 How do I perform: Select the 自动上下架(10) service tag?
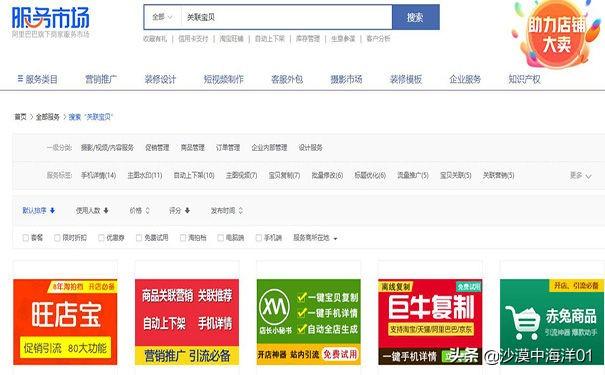194,176
